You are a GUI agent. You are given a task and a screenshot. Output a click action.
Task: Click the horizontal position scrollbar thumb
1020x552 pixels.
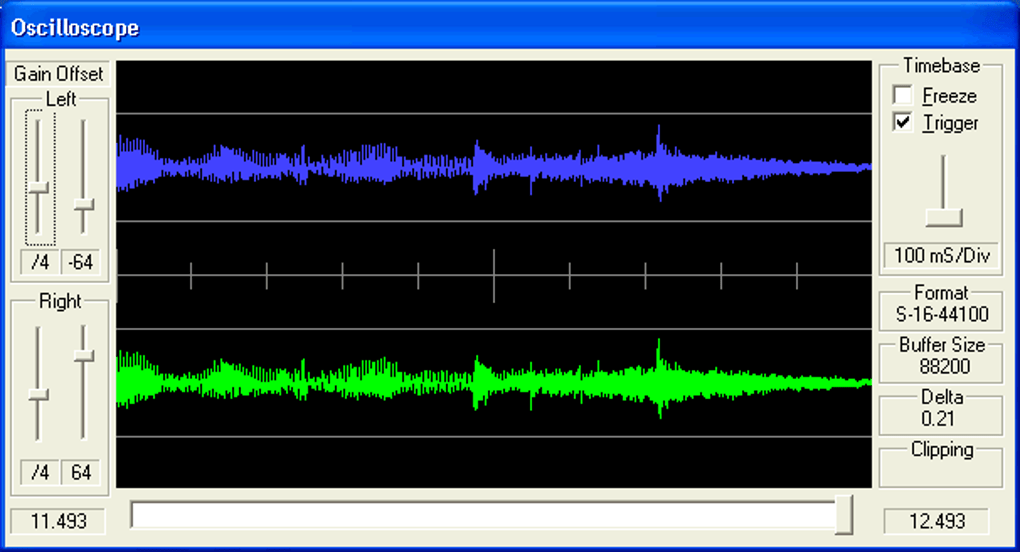[x=844, y=514]
